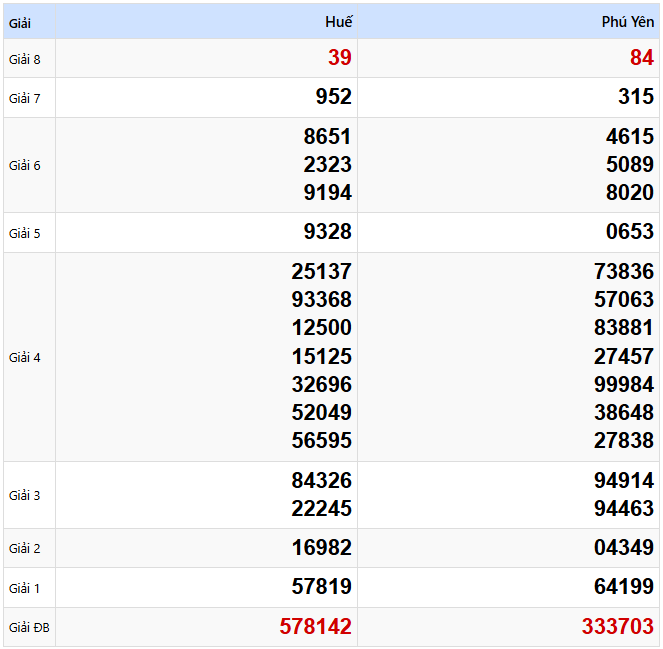Click Huế Giải 6 number 8651
663x649 pixels.
327,137
